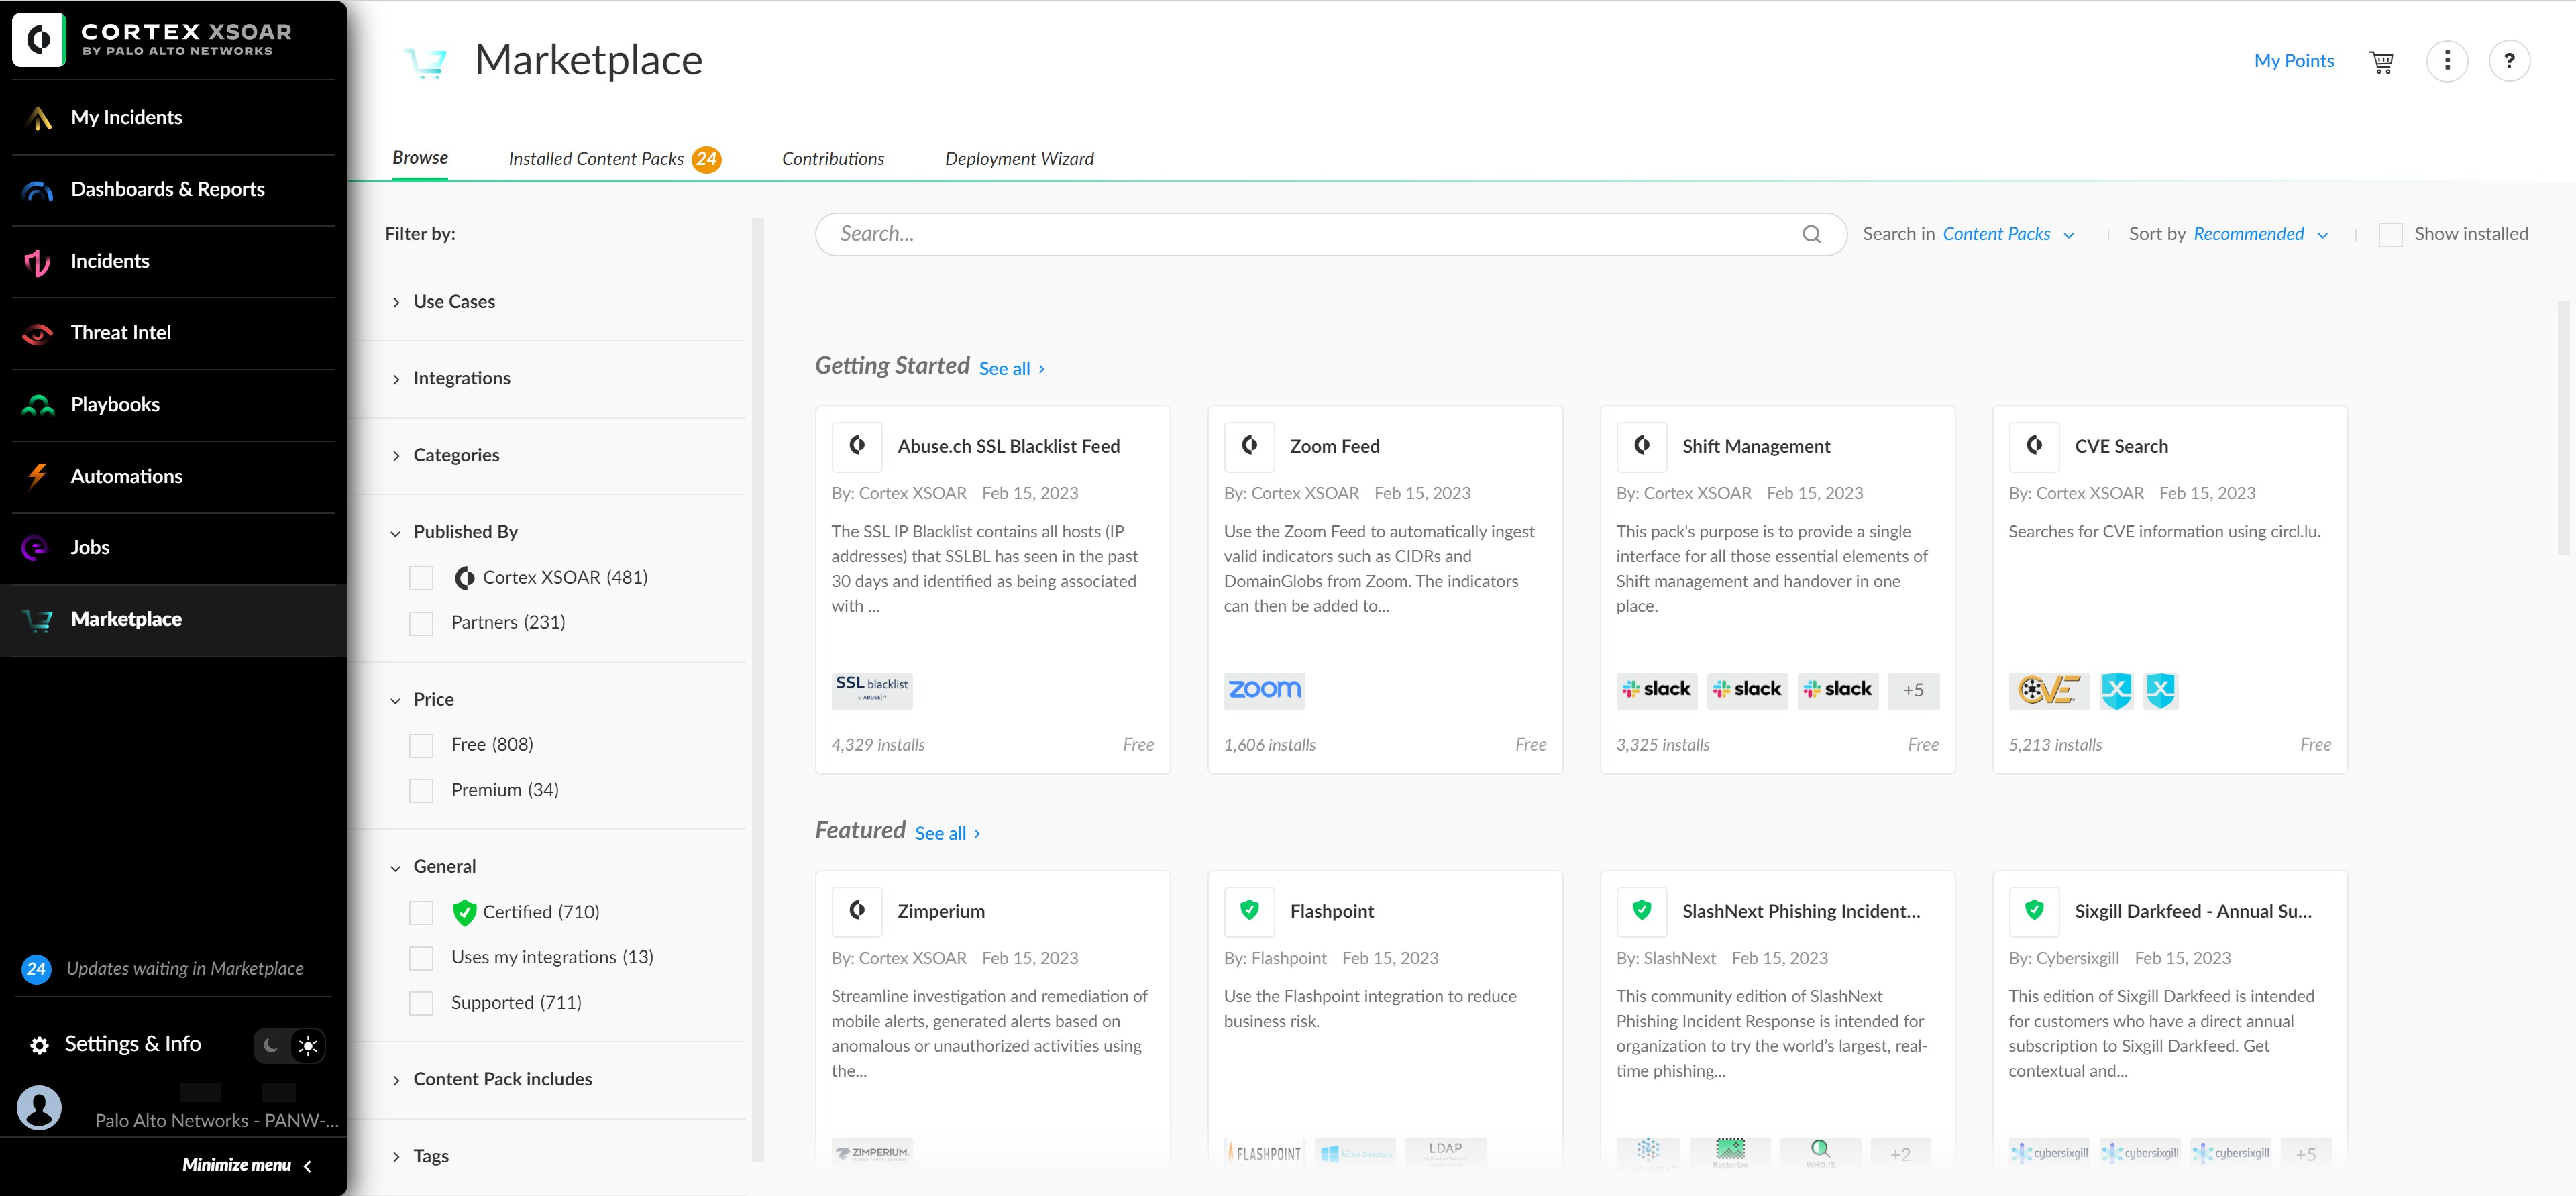Open the Contributions tab
This screenshot has height=1196, width=2576.
tap(832, 158)
